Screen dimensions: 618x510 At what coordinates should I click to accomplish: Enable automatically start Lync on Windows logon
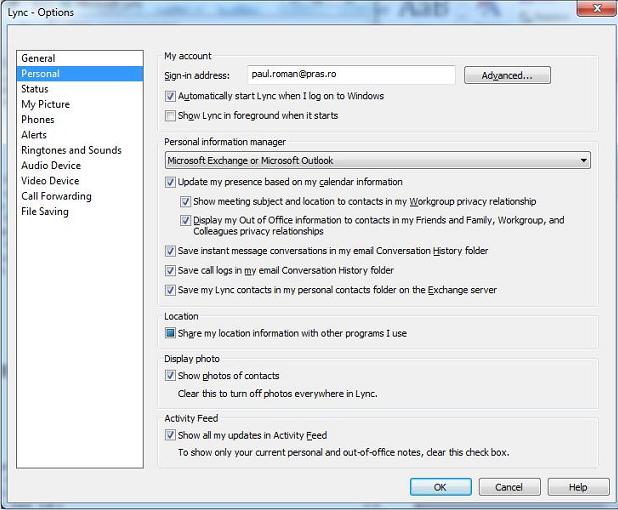(171, 97)
